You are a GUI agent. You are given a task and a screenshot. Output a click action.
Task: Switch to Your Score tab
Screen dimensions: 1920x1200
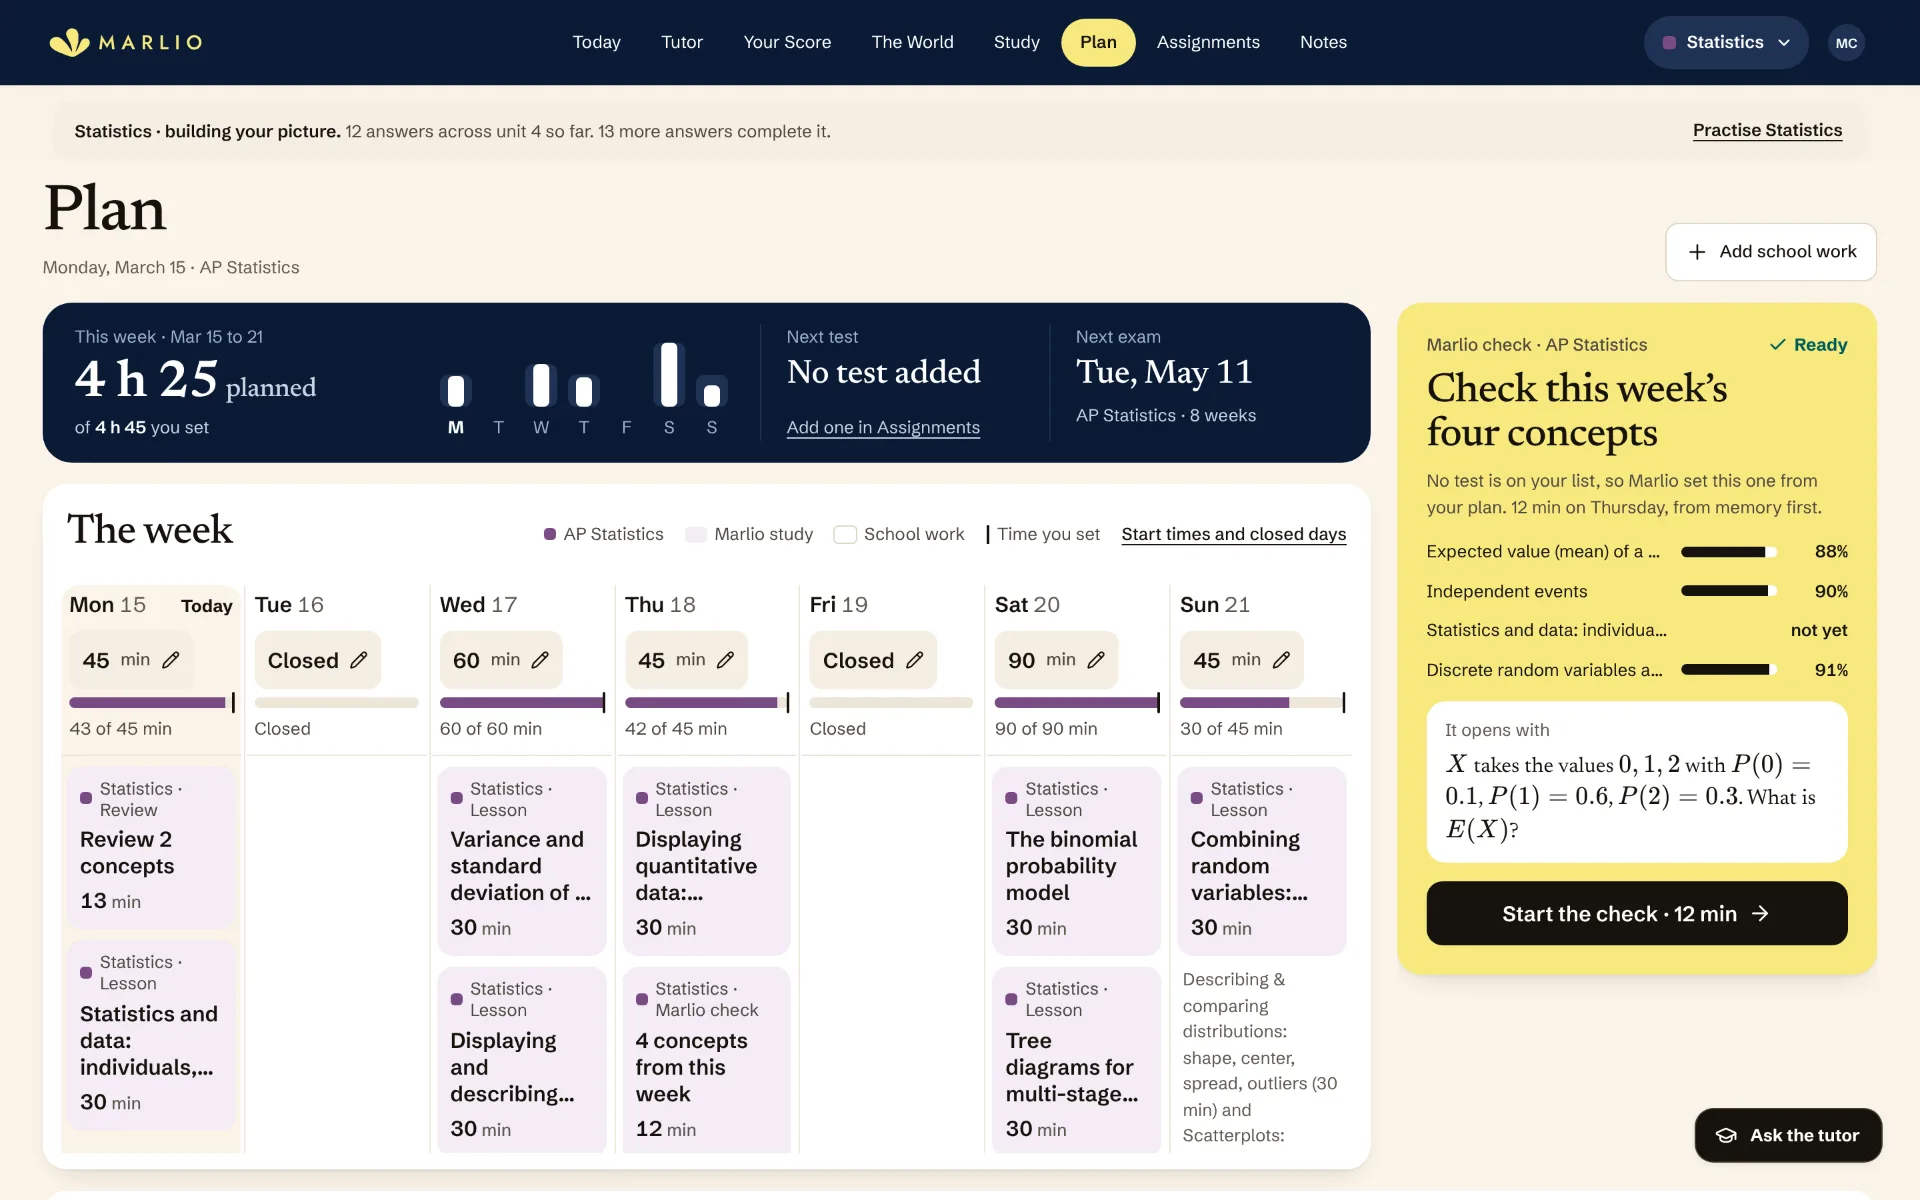click(x=787, y=42)
